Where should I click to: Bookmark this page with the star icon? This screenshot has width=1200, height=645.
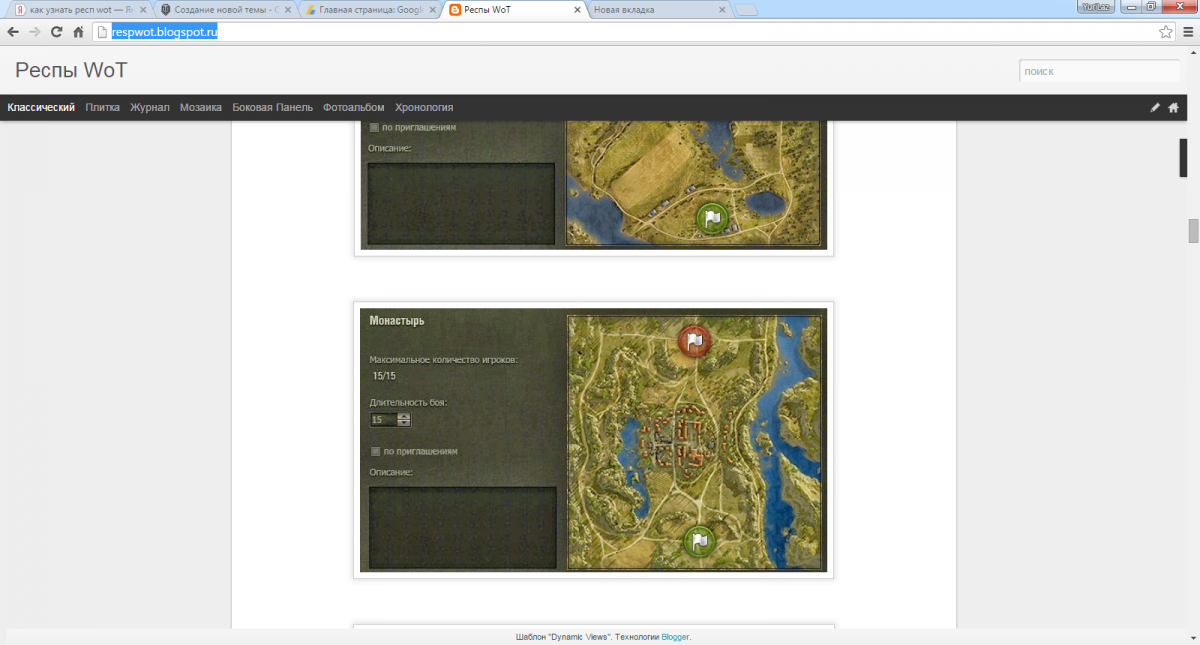click(x=1166, y=31)
